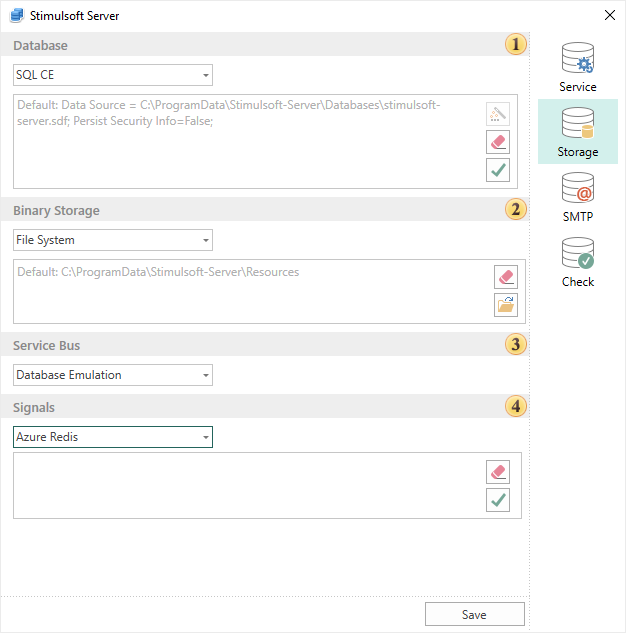Click the Save button
The width and height of the screenshot is (626, 633).
475,614
